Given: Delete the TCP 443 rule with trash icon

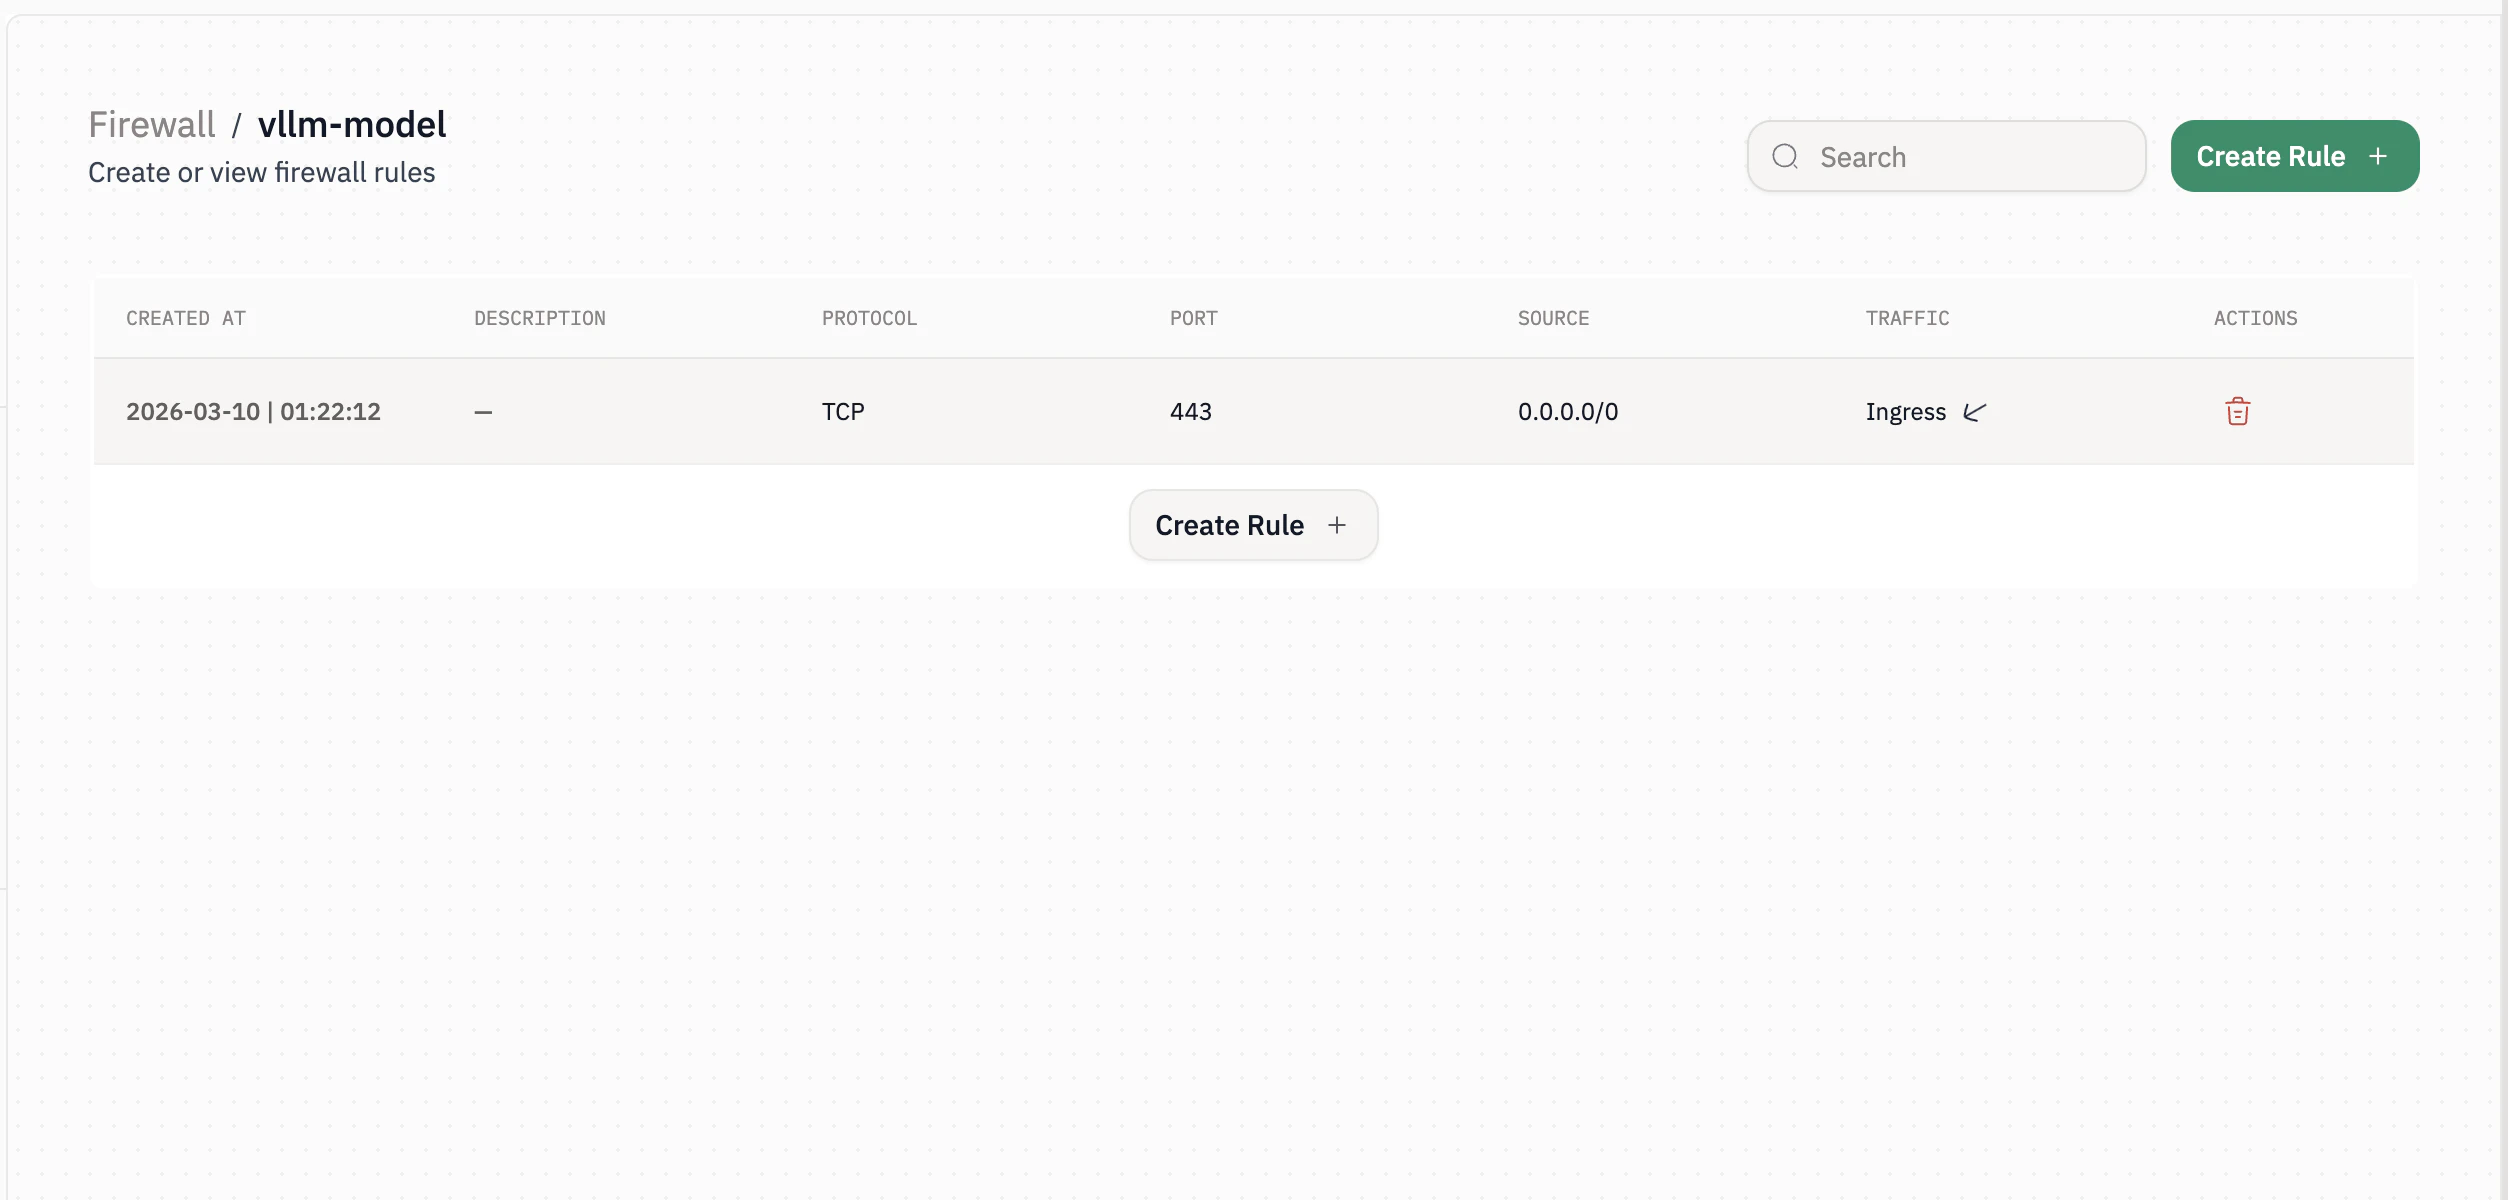Looking at the screenshot, I should pyautogui.click(x=2237, y=411).
